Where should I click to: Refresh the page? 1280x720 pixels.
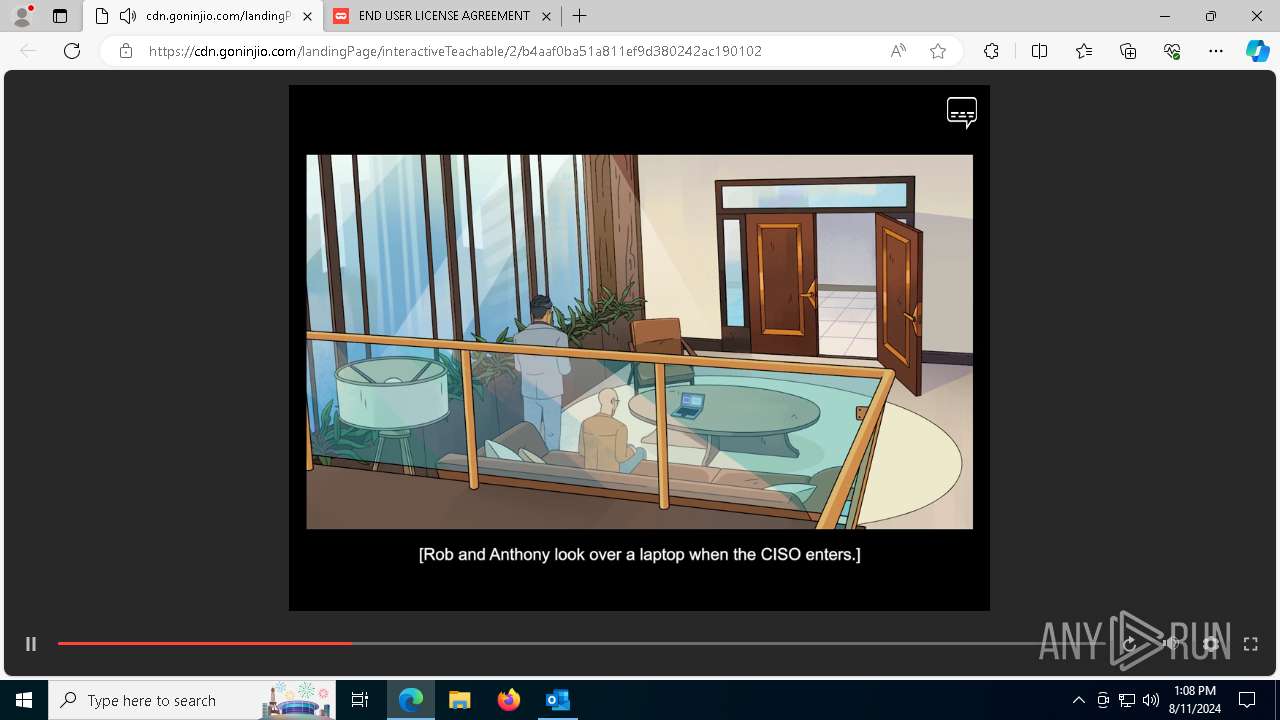click(72, 51)
